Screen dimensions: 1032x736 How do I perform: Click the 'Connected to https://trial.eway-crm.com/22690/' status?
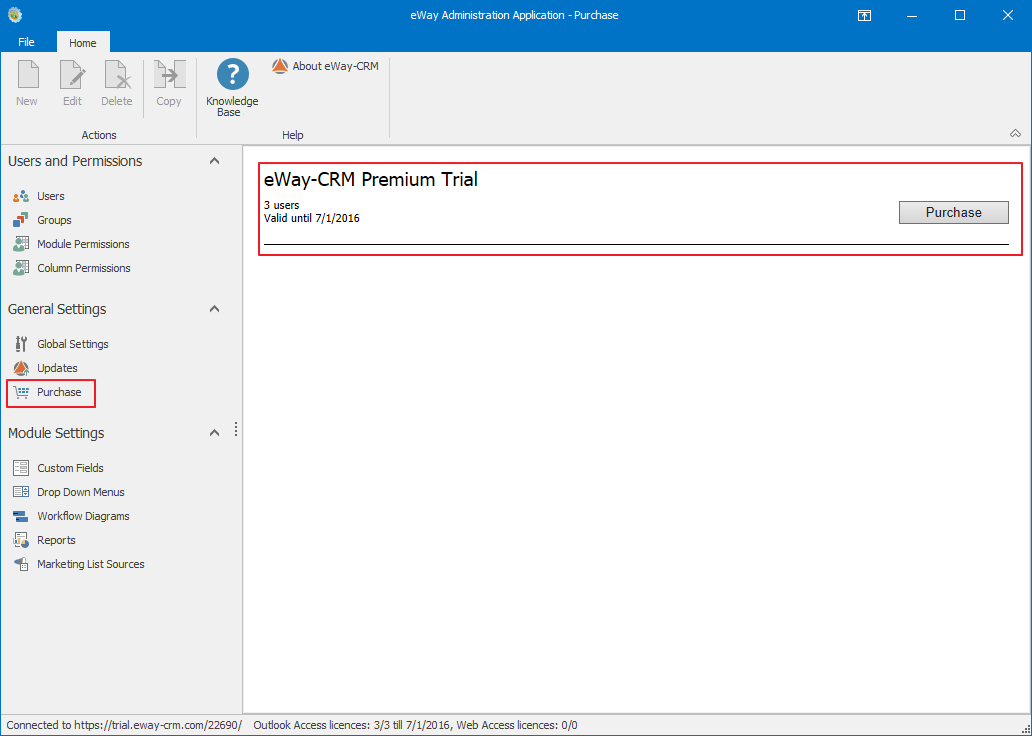pyautogui.click(x=124, y=725)
